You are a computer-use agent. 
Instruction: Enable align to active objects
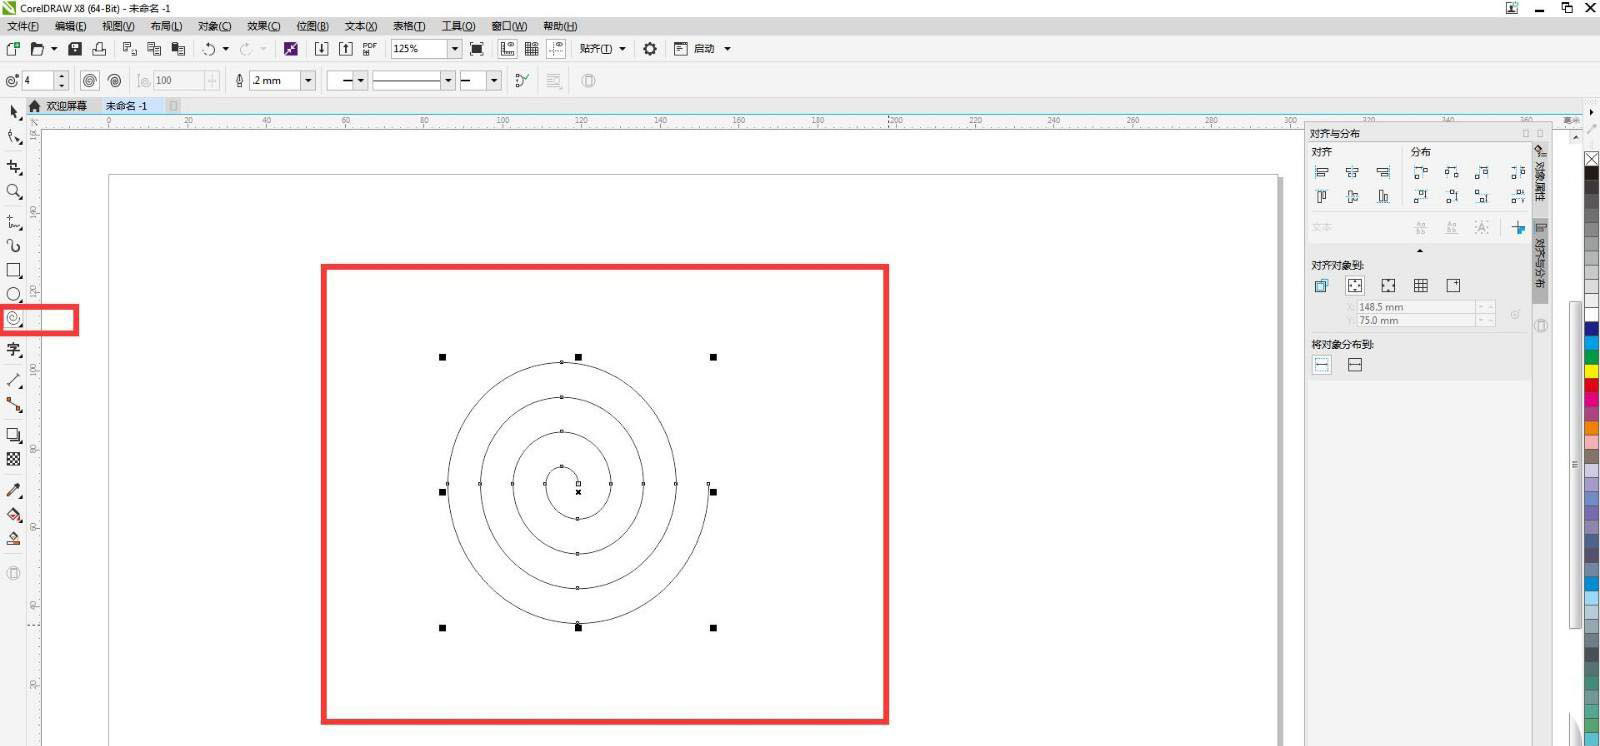[1321, 286]
